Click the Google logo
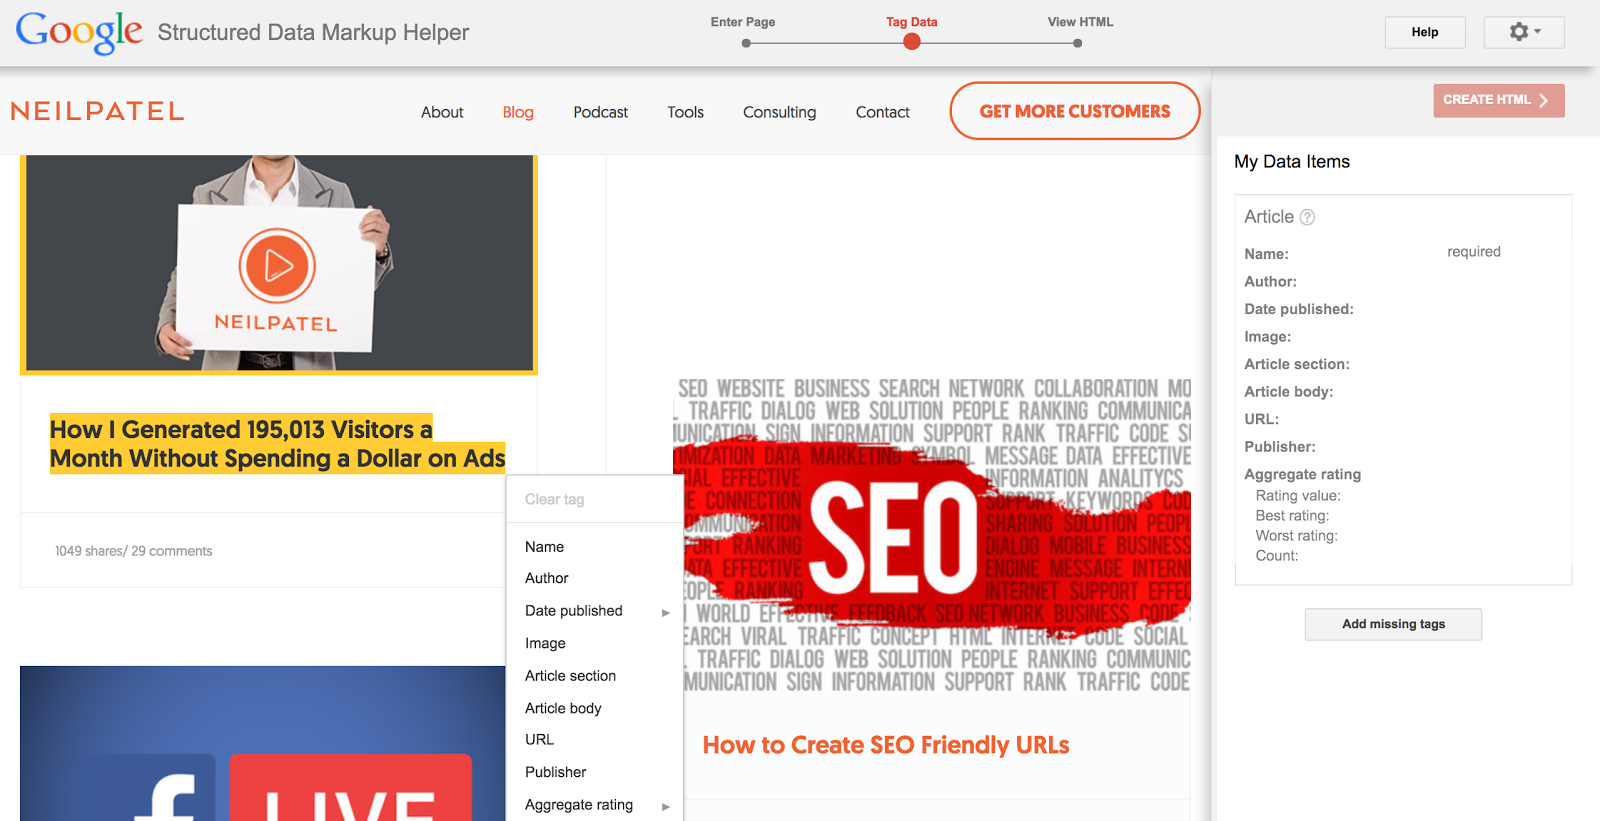The width and height of the screenshot is (1600, 821). pyautogui.click(x=79, y=32)
